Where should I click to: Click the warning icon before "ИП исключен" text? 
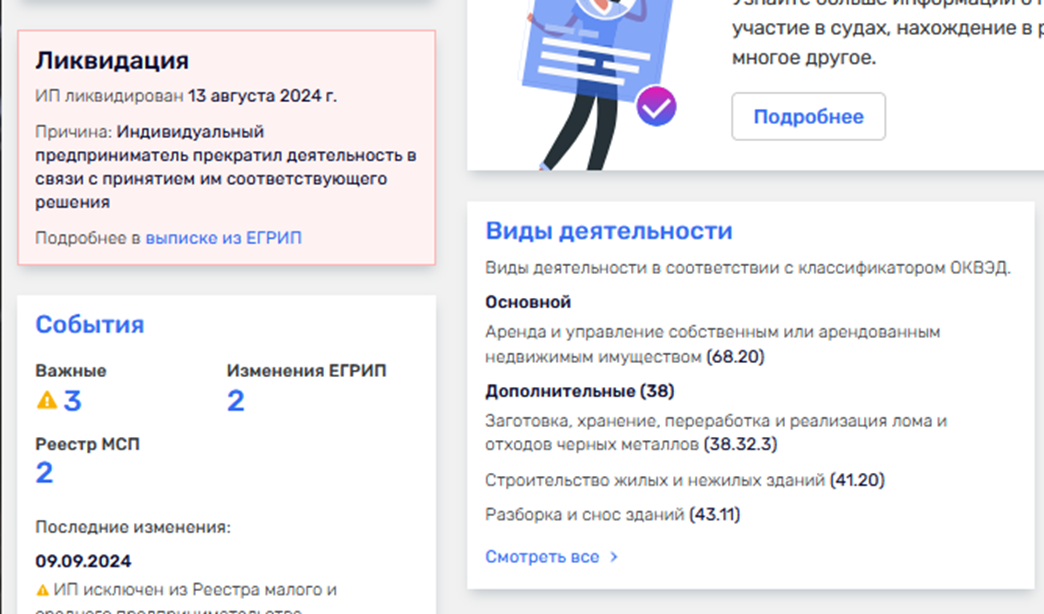click(x=42, y=589)
